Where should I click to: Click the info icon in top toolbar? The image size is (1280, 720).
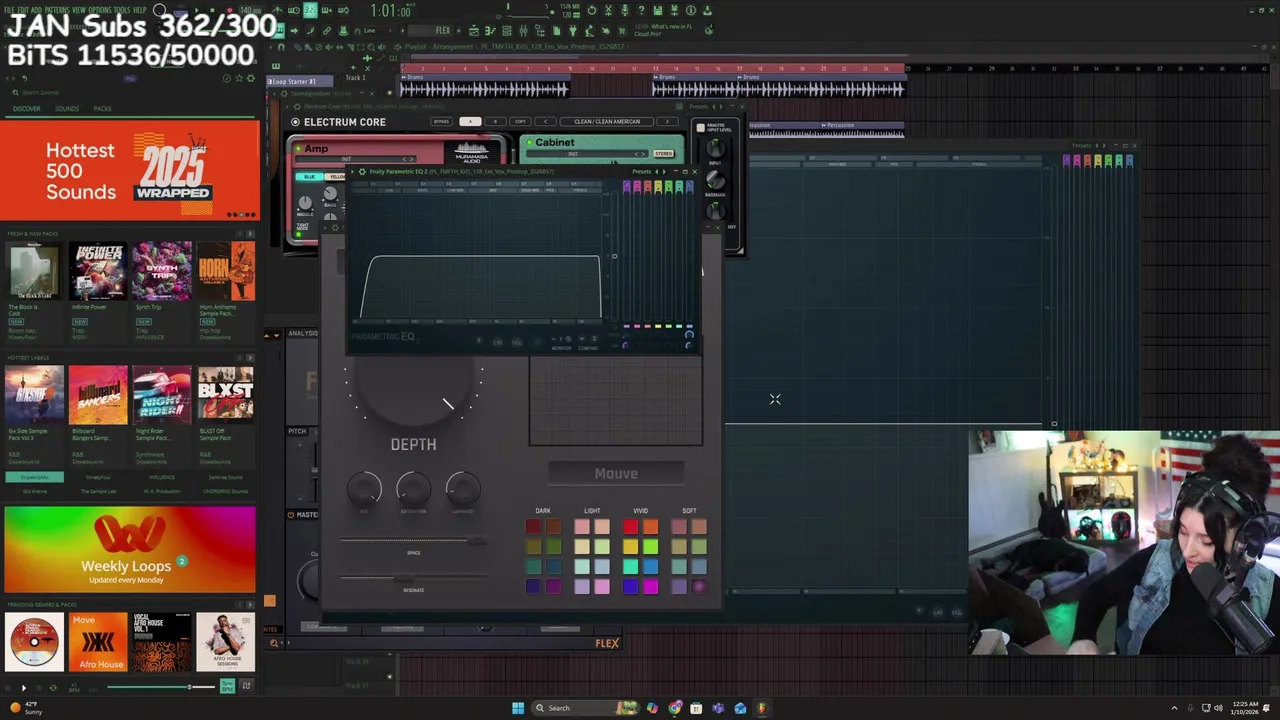tap(690, 10)
